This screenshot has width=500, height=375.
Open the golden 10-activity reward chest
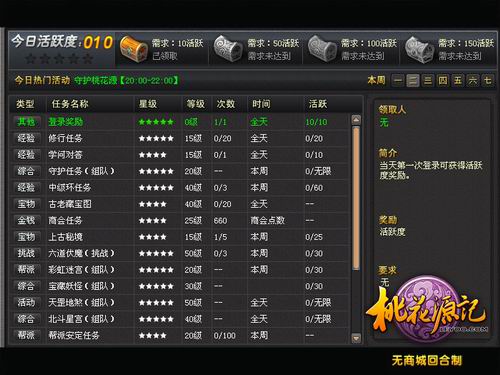click(133, 49)
